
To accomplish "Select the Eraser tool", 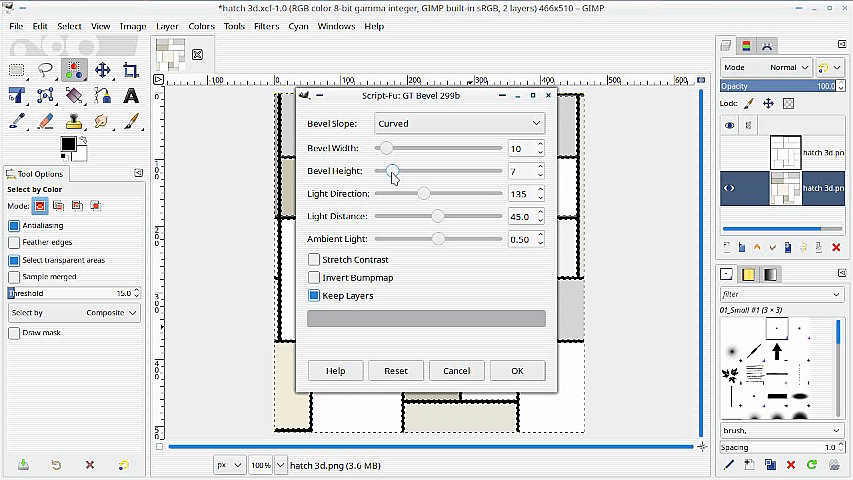I will 46,121.
